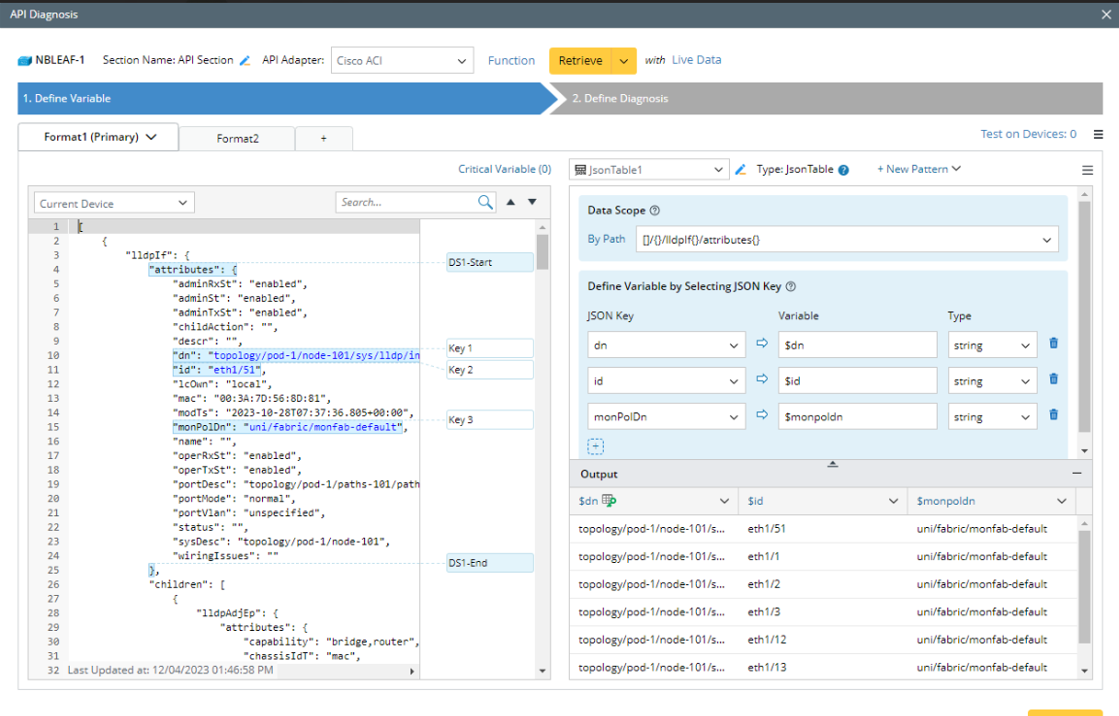1119x716 pixels.
Task: Click the $id variable input field
Action: 857,380
